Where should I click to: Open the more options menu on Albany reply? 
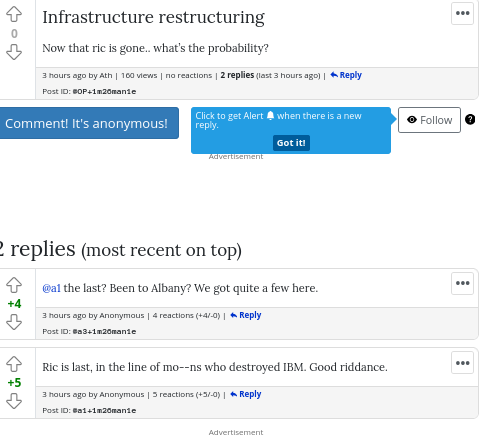click(x=462, y=283)
